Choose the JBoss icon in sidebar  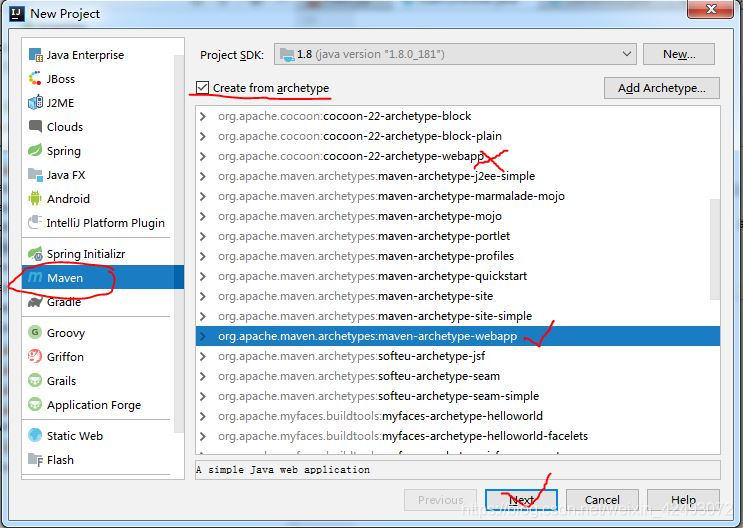[x=35, y=79]
